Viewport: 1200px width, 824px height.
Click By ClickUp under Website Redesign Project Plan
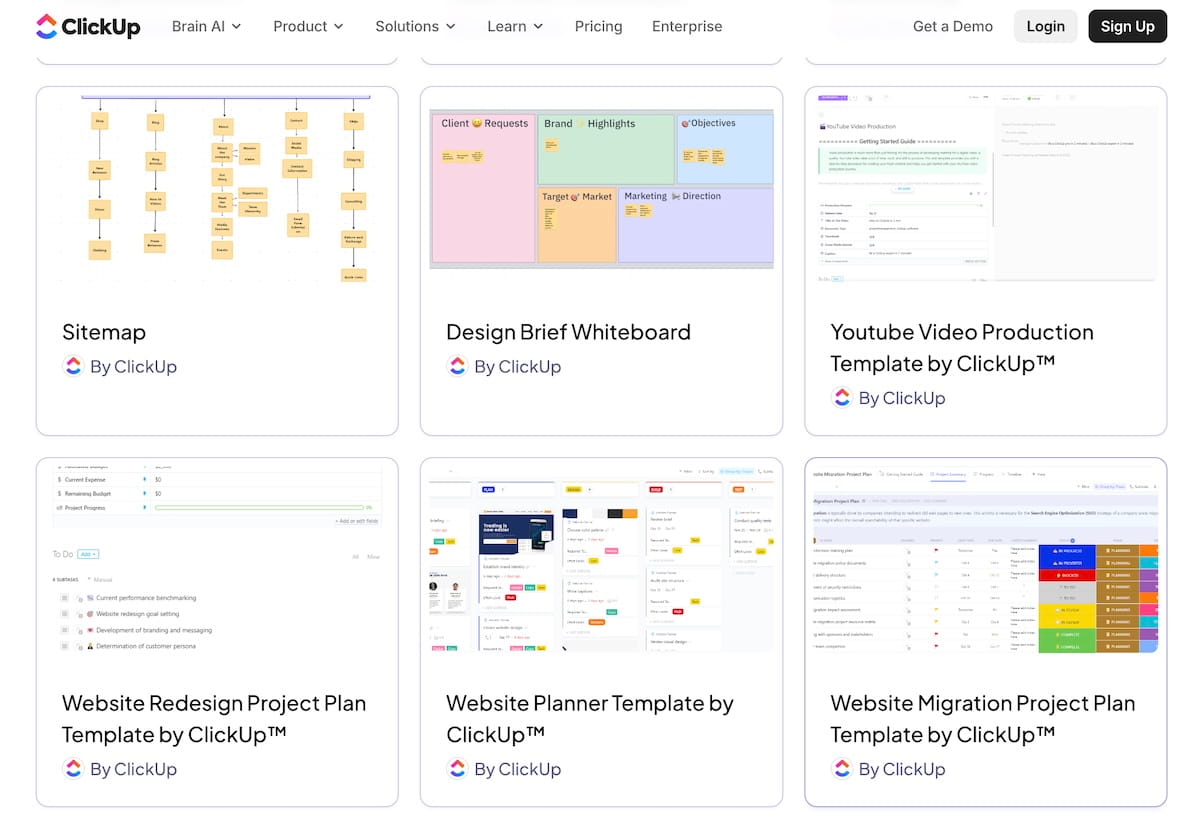[133, 769]
